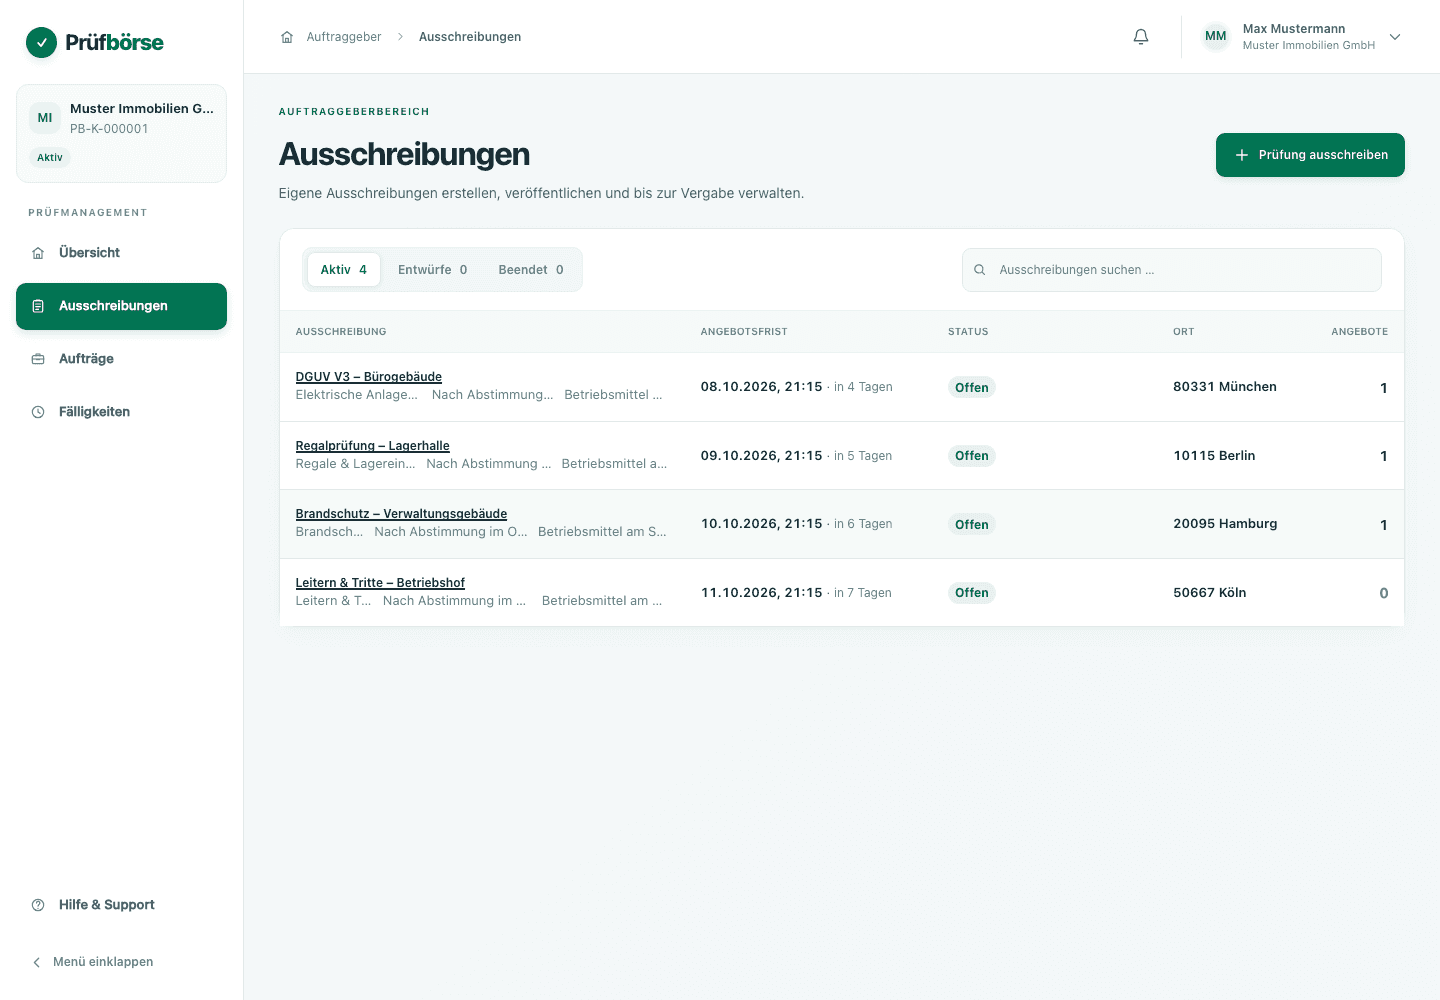This screenshot has height=1000, width=1440.
Task: Click the Ausschreibungen breadcrumb item
Action: [470, 37]
